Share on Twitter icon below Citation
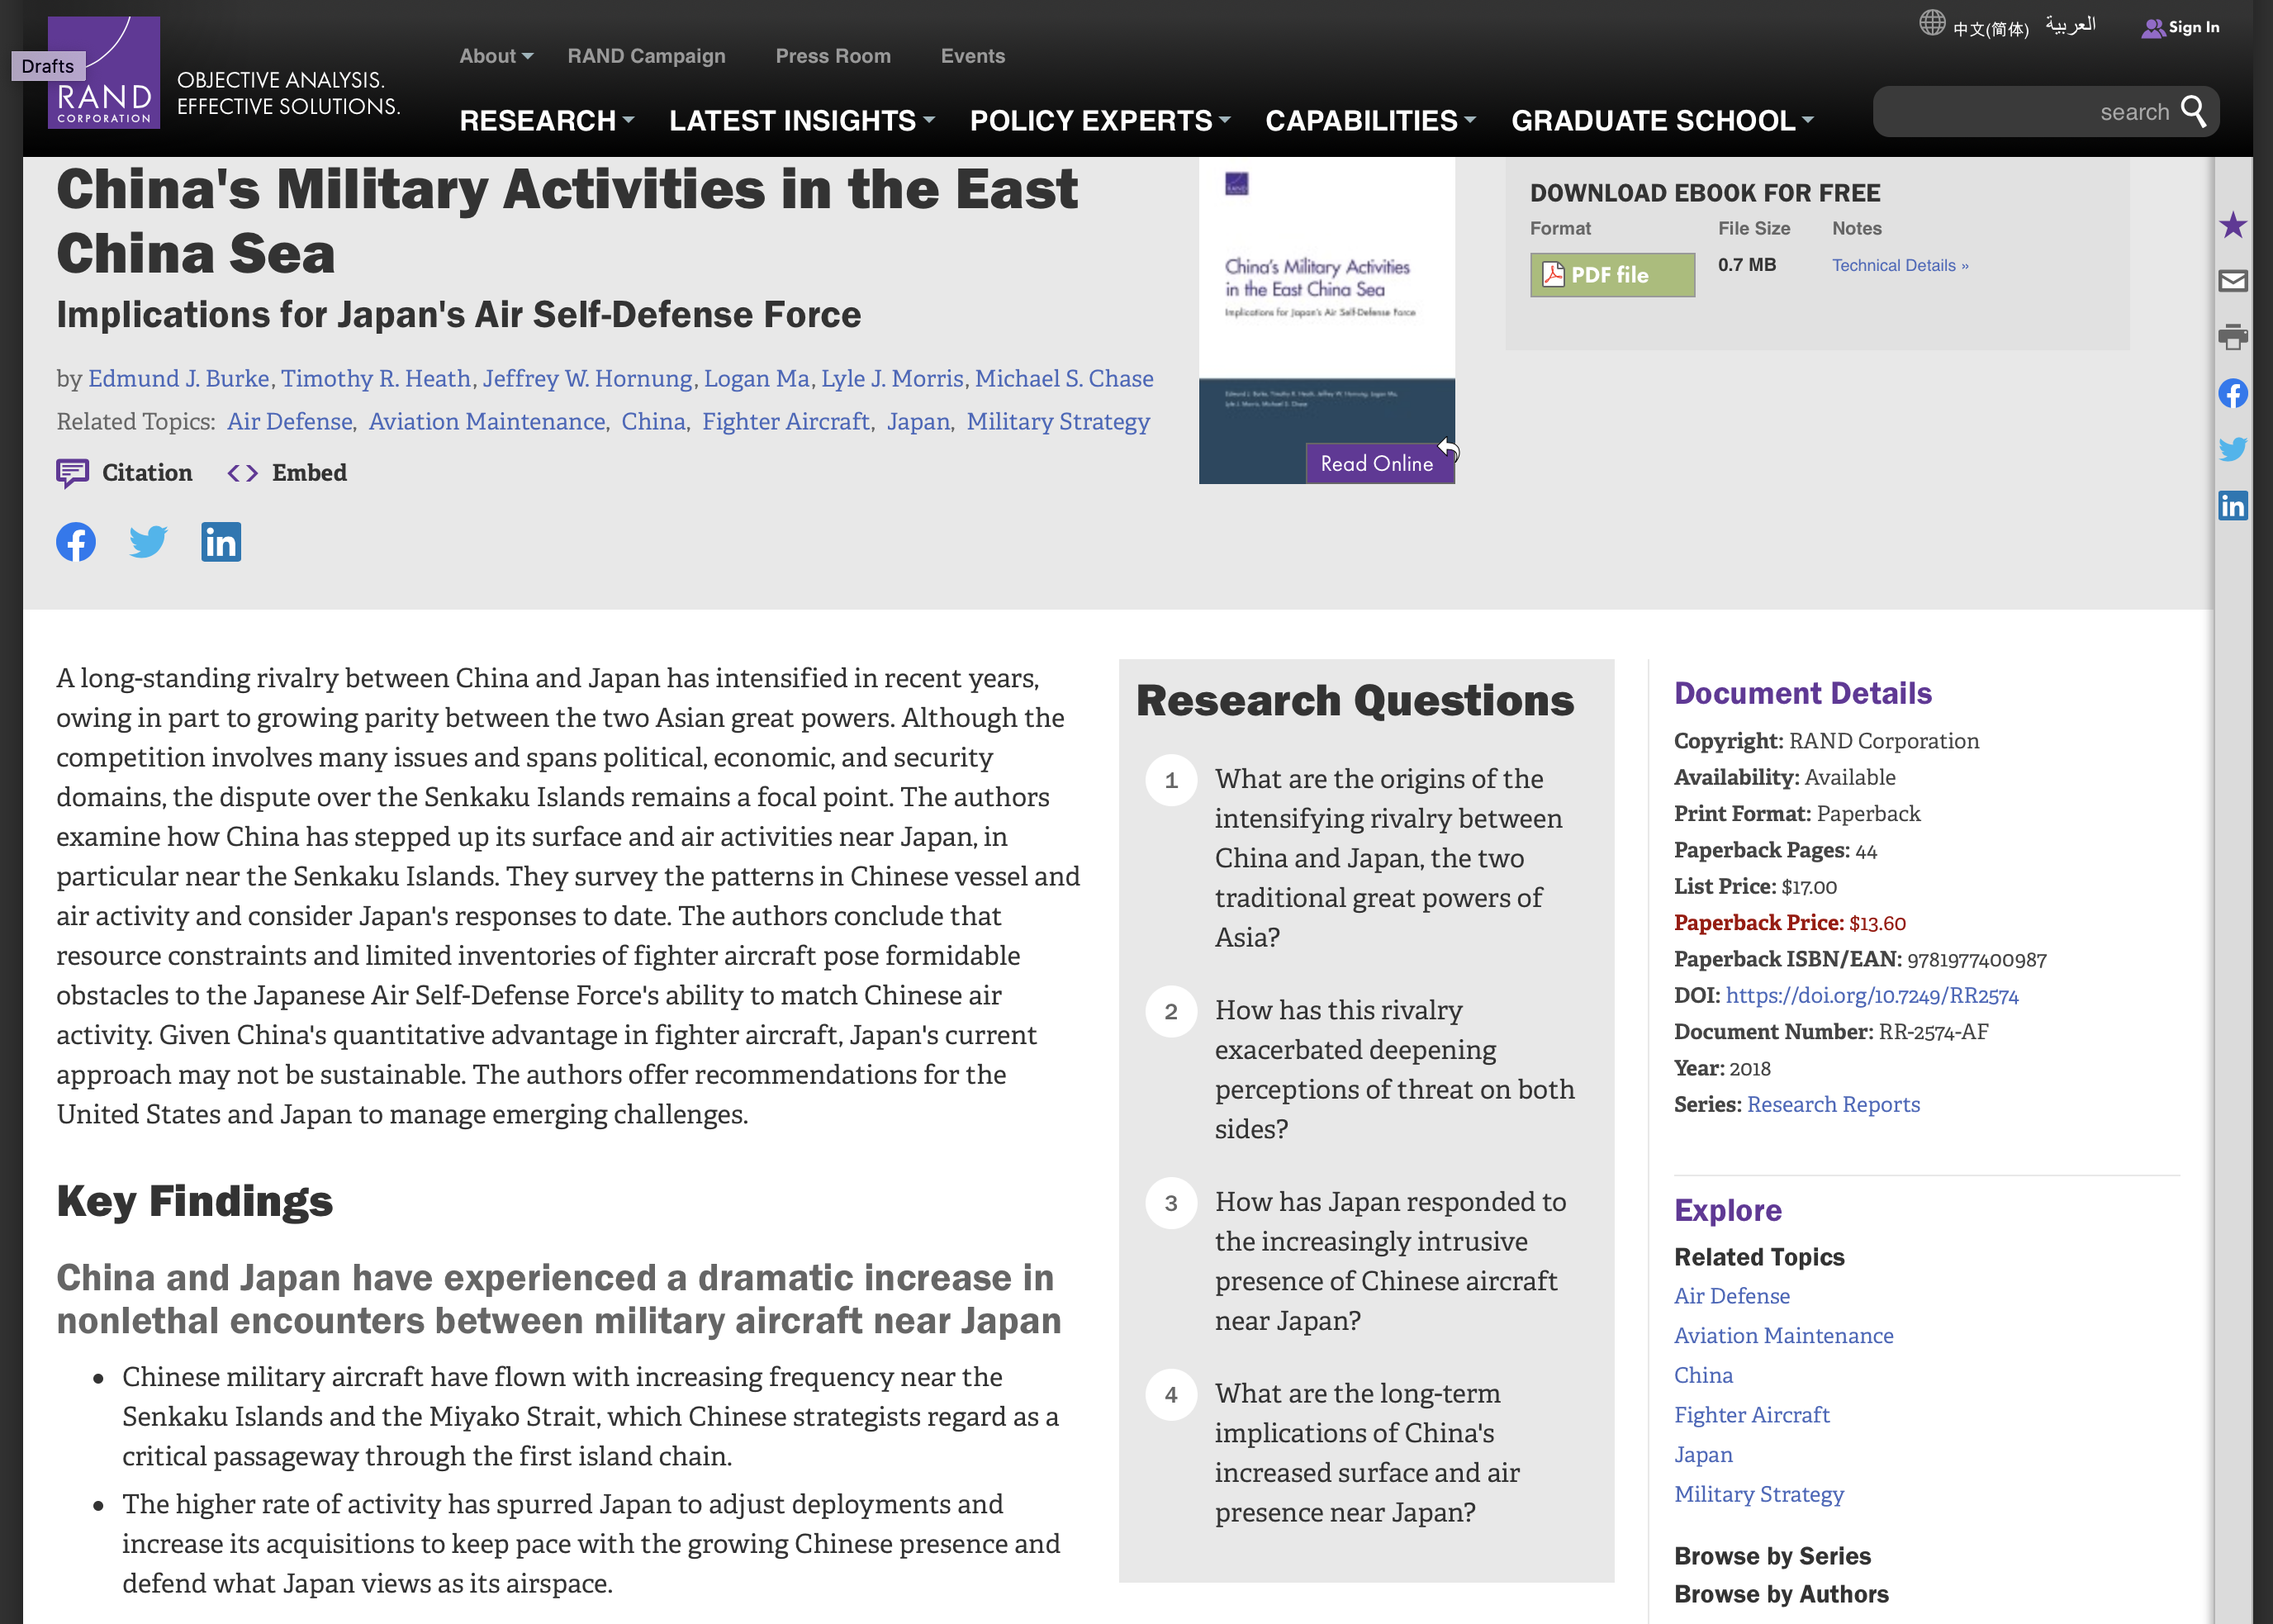2273x1624 pixels. point(148,542)
